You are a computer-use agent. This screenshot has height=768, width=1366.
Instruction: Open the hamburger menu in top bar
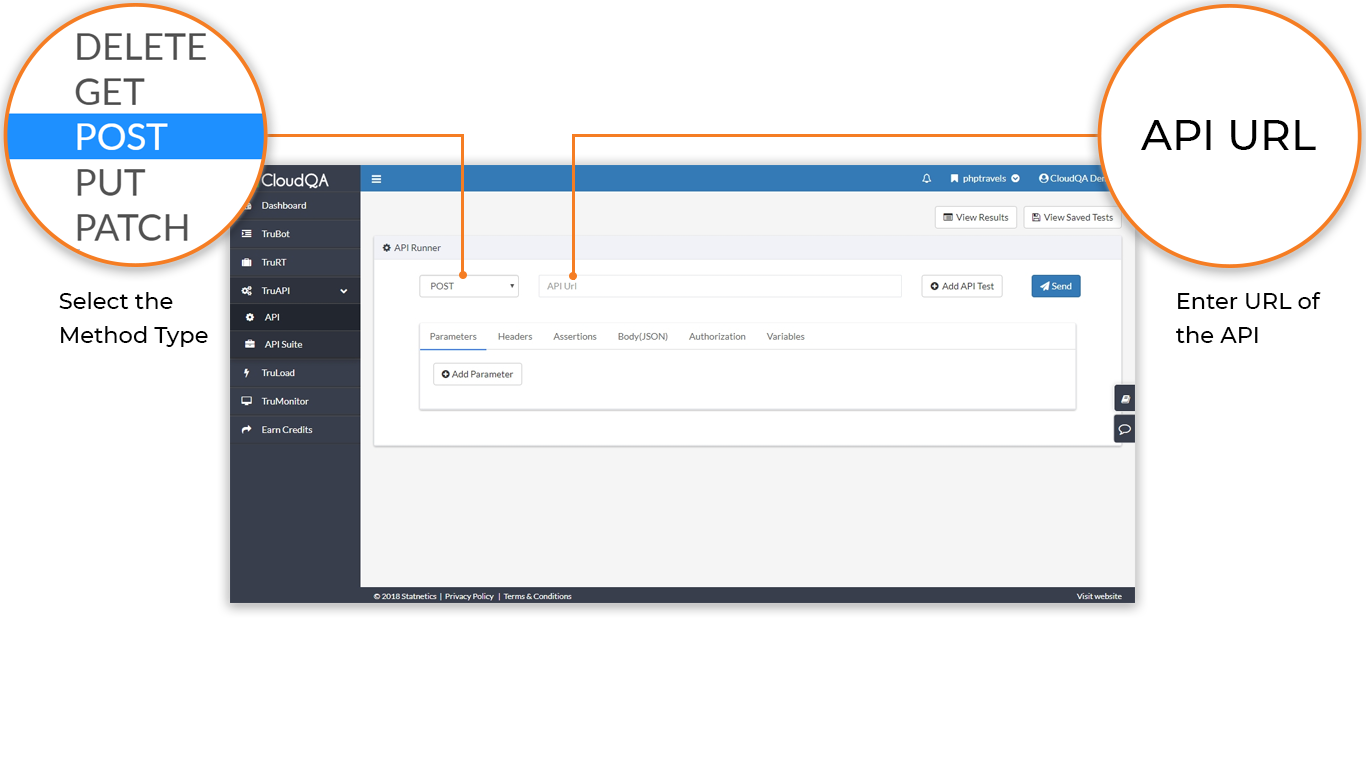[x=376, y=179]
